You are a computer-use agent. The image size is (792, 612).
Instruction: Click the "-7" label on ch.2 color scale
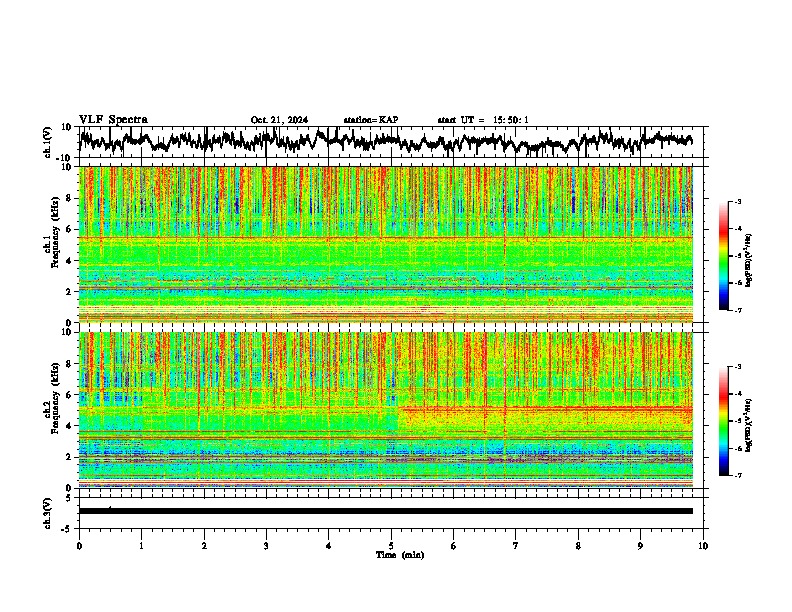[x=738, y=475]
